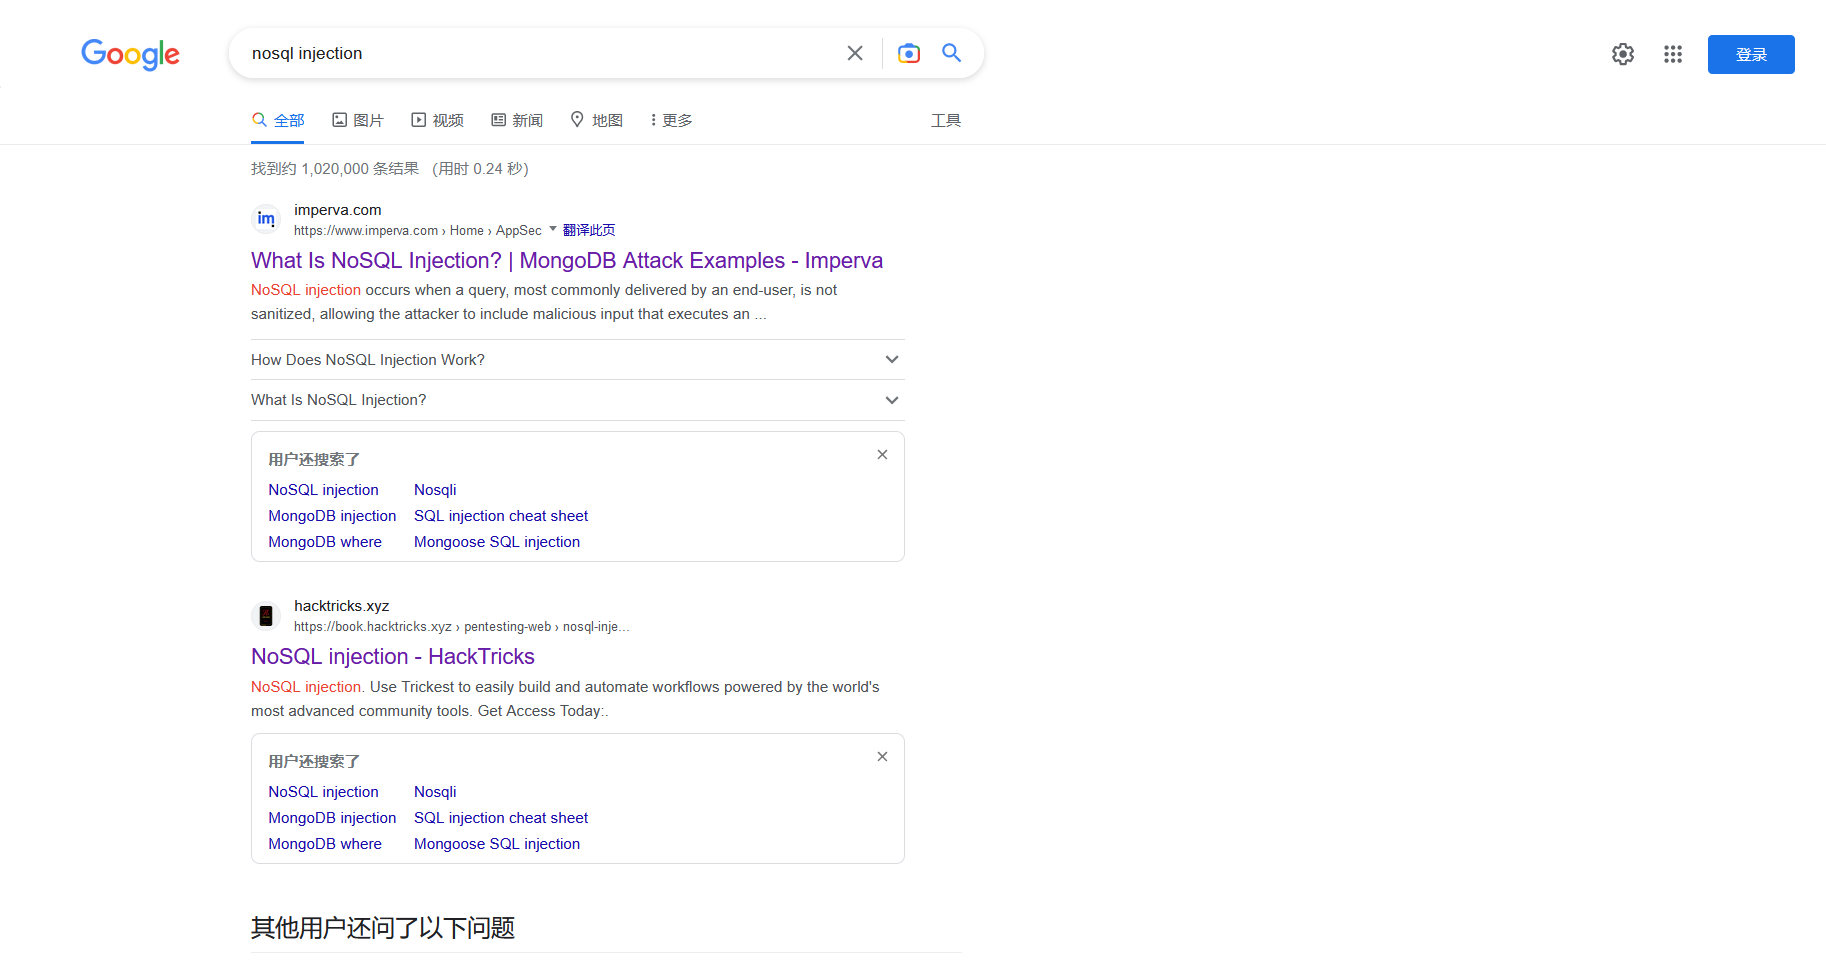Viewport: 1826px width, 967px height.
Task: Open the dropdown arrow beside AppSec
Action: 553,229
